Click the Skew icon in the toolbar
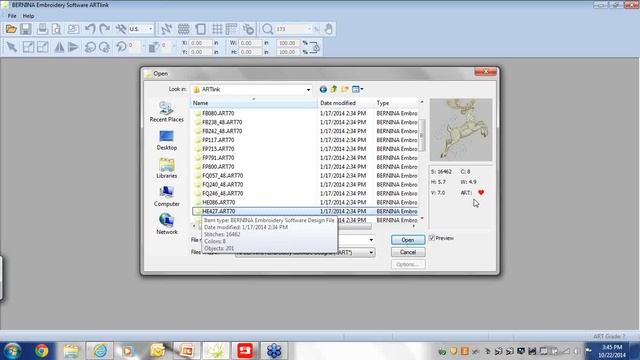The width and height of the screenshot is (640, 360). tap(153, 47)
